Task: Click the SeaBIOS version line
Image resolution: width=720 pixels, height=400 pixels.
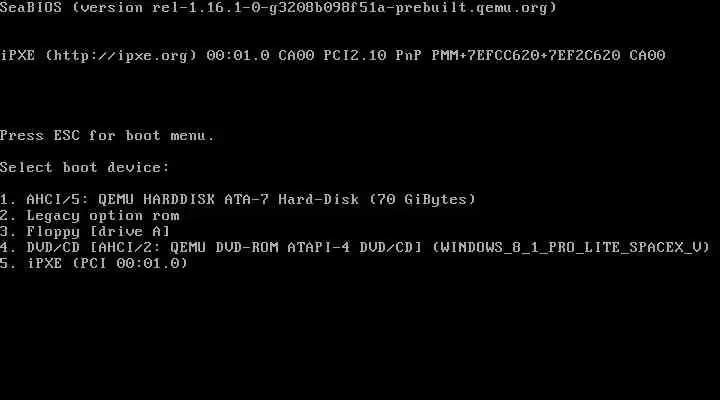Action: coord(278,8)
